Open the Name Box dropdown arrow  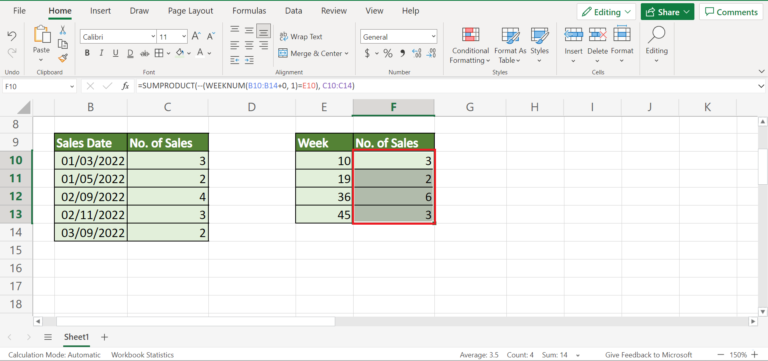click(72, 86)
